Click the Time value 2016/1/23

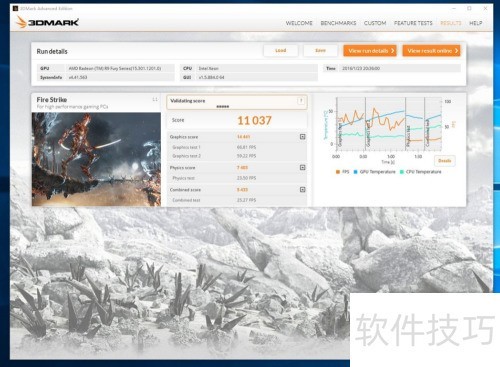(x=361, y=68)
